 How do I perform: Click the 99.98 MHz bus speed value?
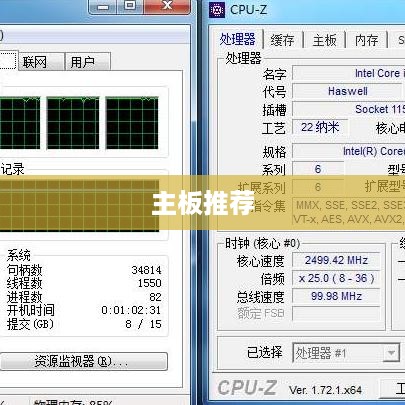tap(336, 296)
